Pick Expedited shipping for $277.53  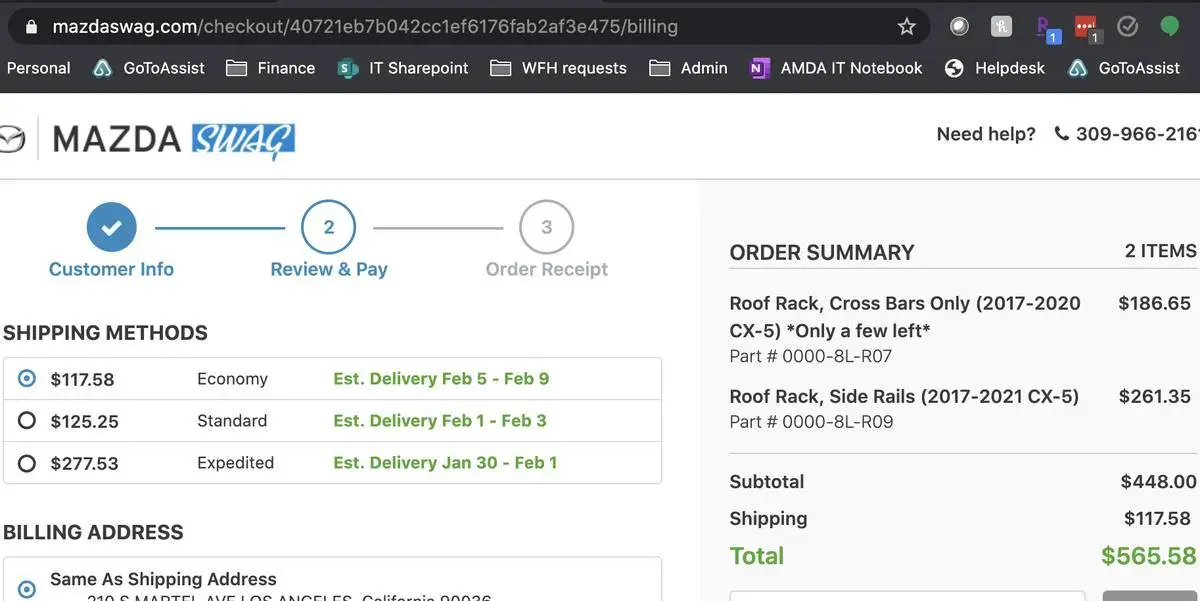point(332,463)
